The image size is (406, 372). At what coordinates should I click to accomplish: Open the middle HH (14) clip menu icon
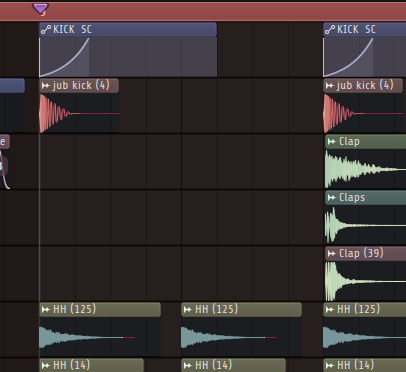(x=188, y=366)
